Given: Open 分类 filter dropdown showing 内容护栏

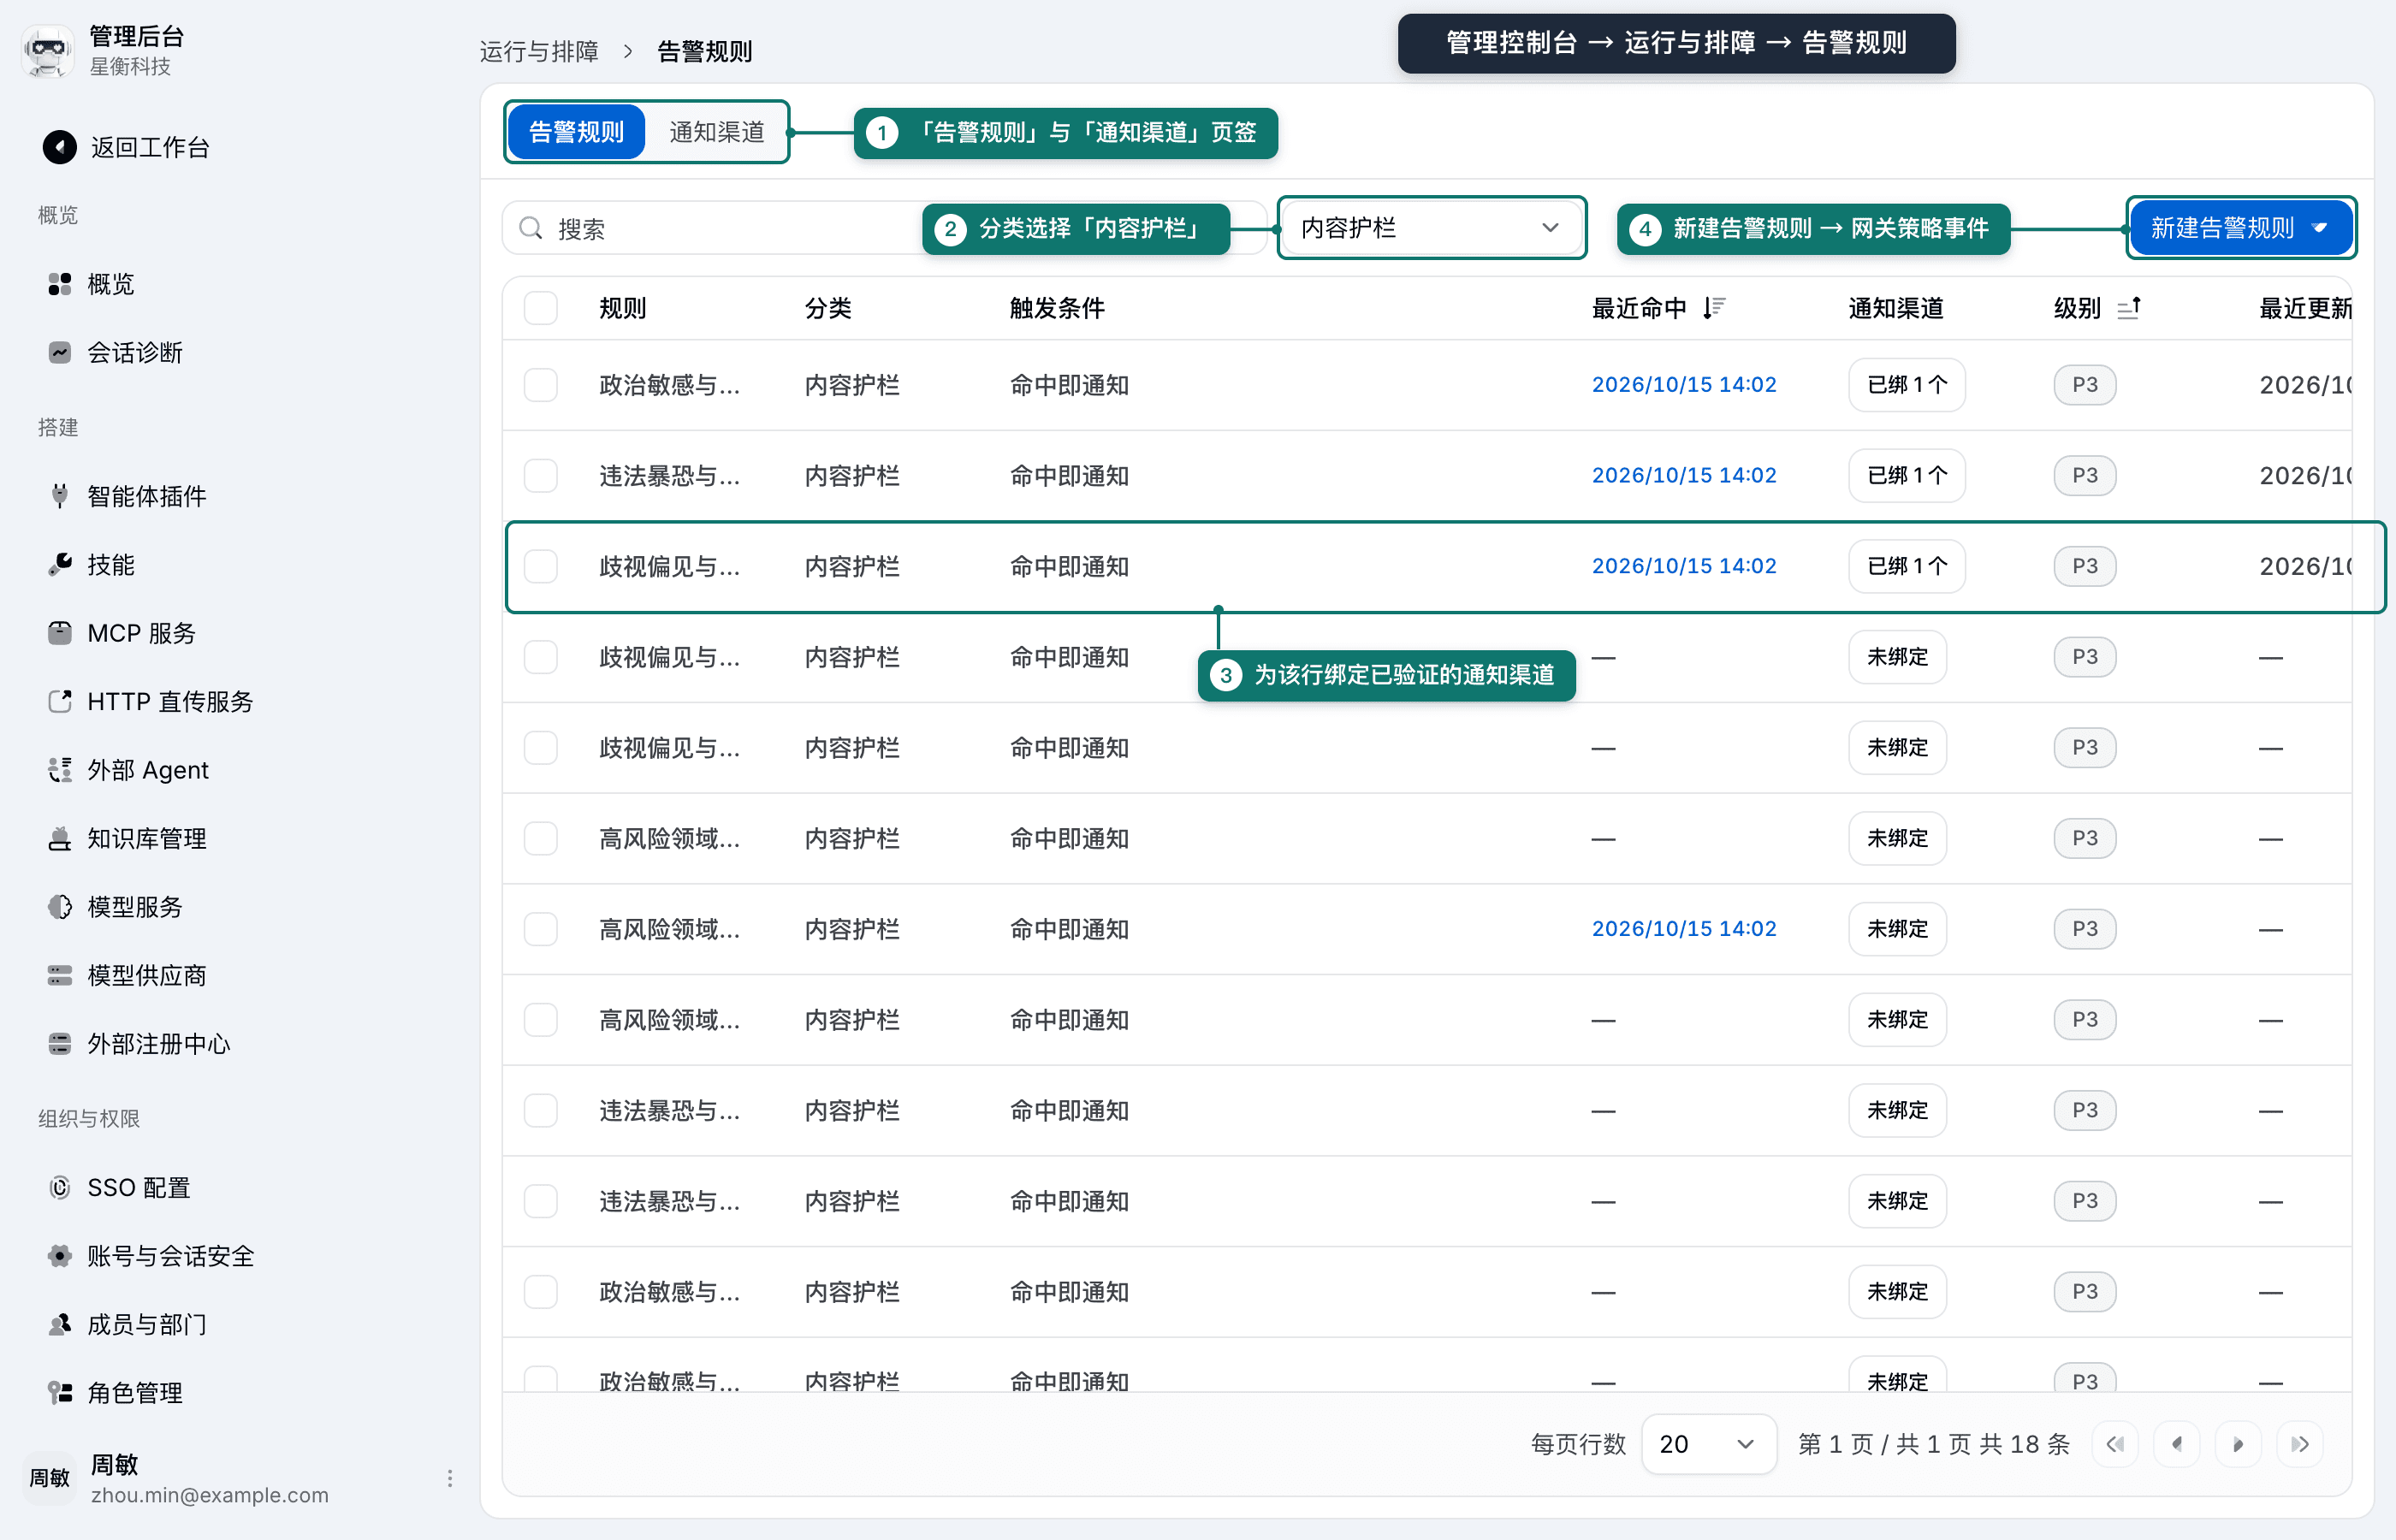Looking at the screenshot, I should pos(1432,228).
